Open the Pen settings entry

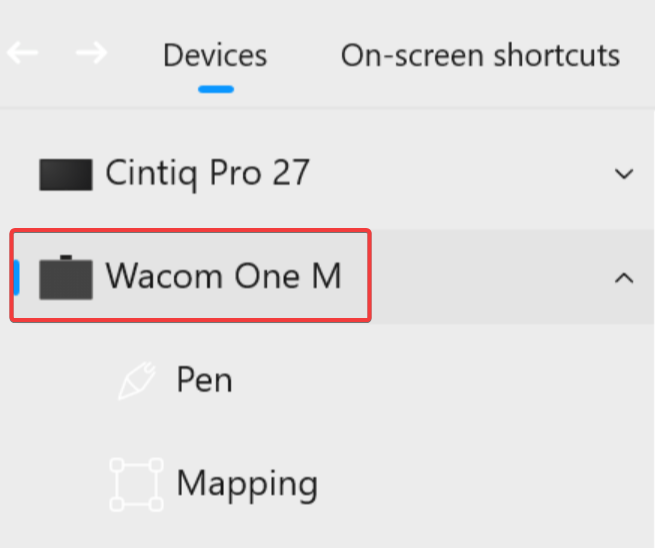tap(204, 380)
